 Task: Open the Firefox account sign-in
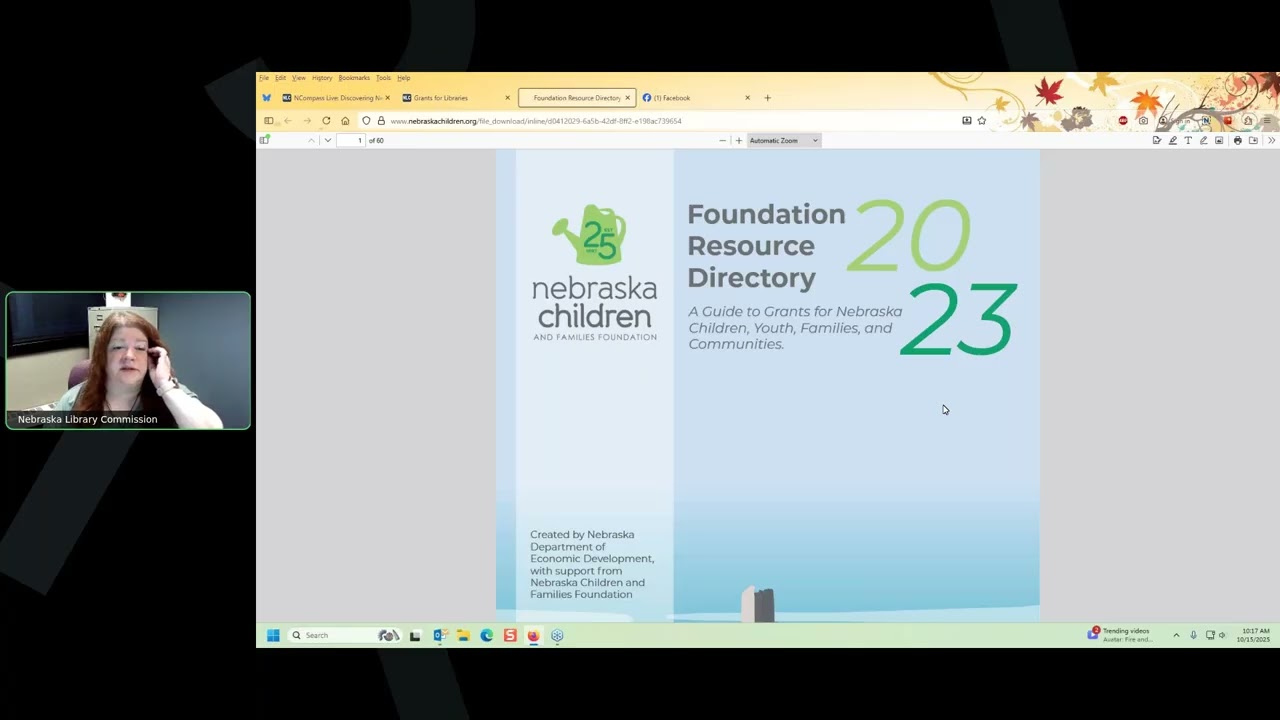tap(1175, 121)
